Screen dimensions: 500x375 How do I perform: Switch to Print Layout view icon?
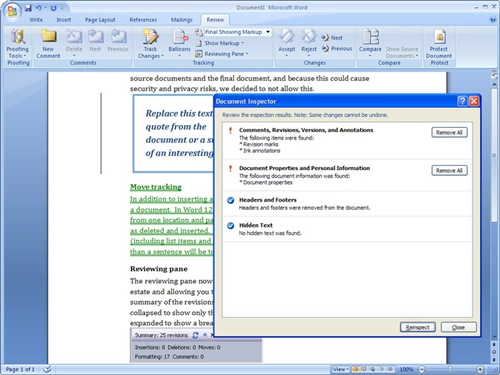tap(356, 369)
